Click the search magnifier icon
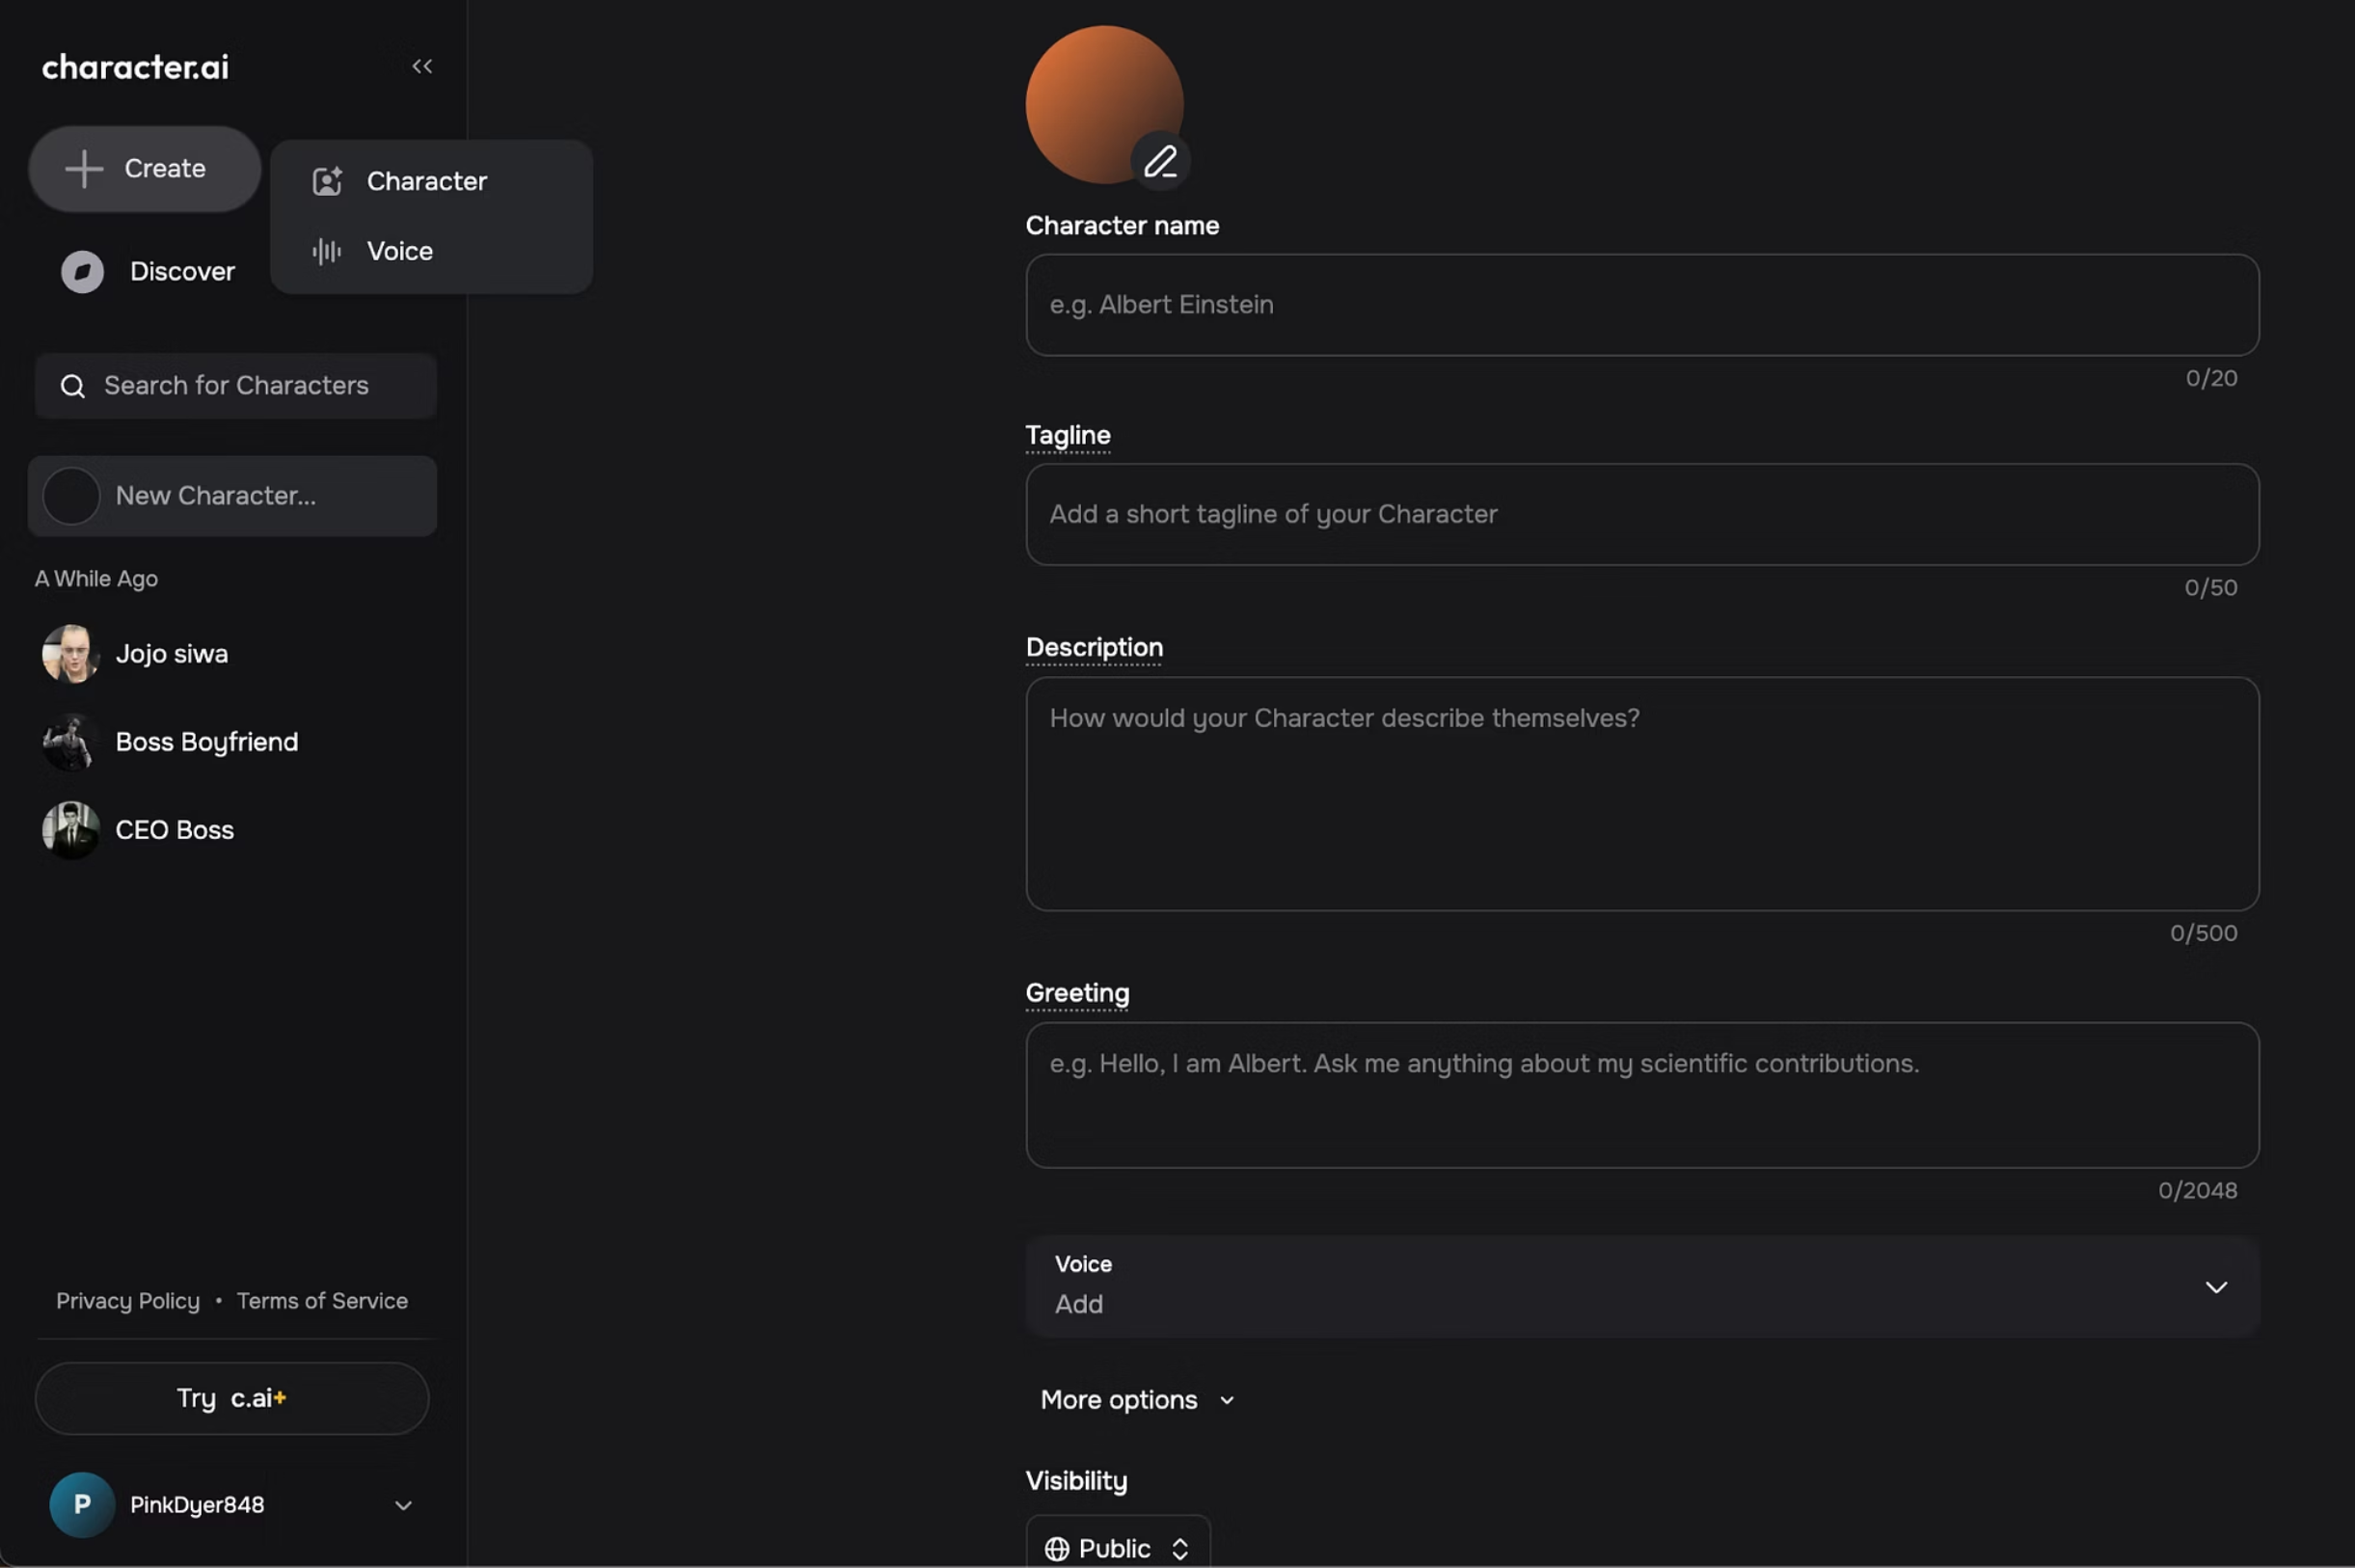Viewport: 2355px width, 1568px height. click(x=73, y=386)
